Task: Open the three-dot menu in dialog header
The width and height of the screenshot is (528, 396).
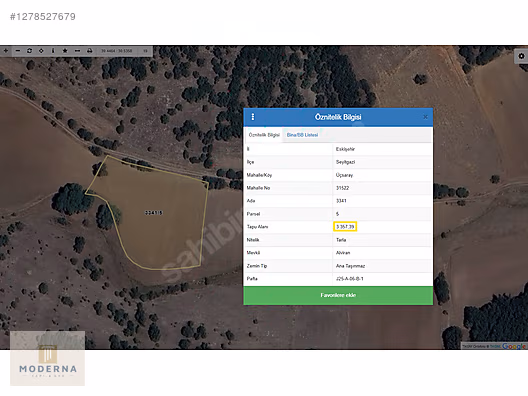Action: [x=253, y=117]
